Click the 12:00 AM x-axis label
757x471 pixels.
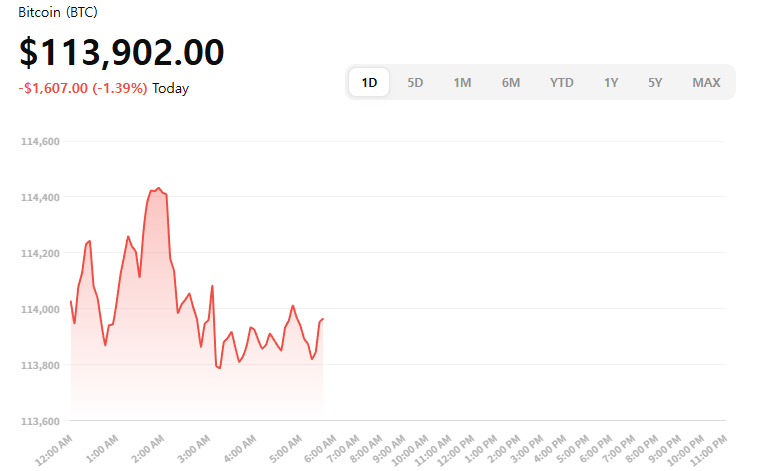click(53, 449)
